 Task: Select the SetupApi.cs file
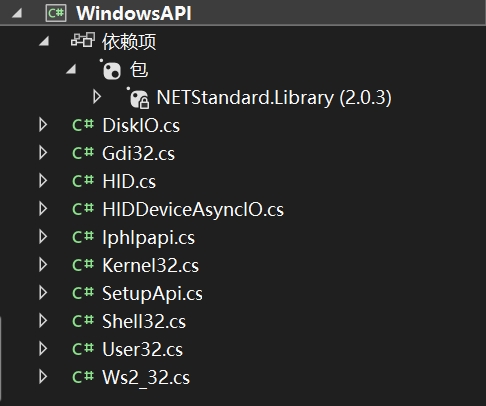[152, 294]
